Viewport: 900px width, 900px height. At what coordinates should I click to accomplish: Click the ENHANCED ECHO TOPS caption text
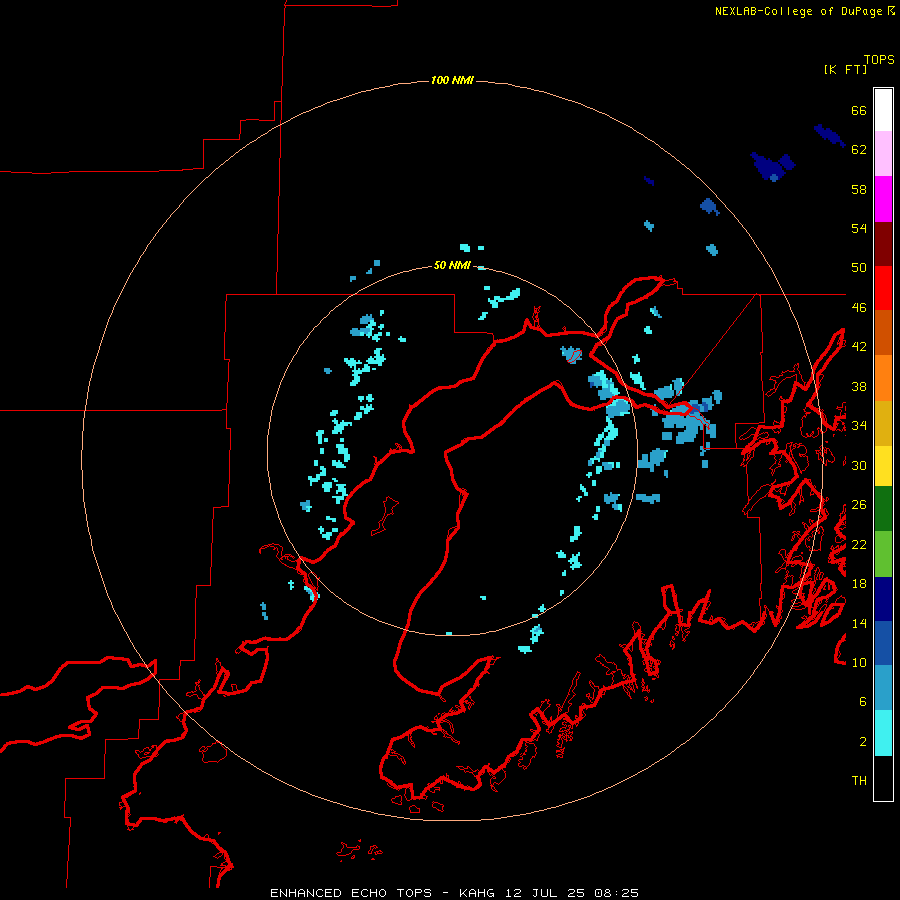click(351, 893)
